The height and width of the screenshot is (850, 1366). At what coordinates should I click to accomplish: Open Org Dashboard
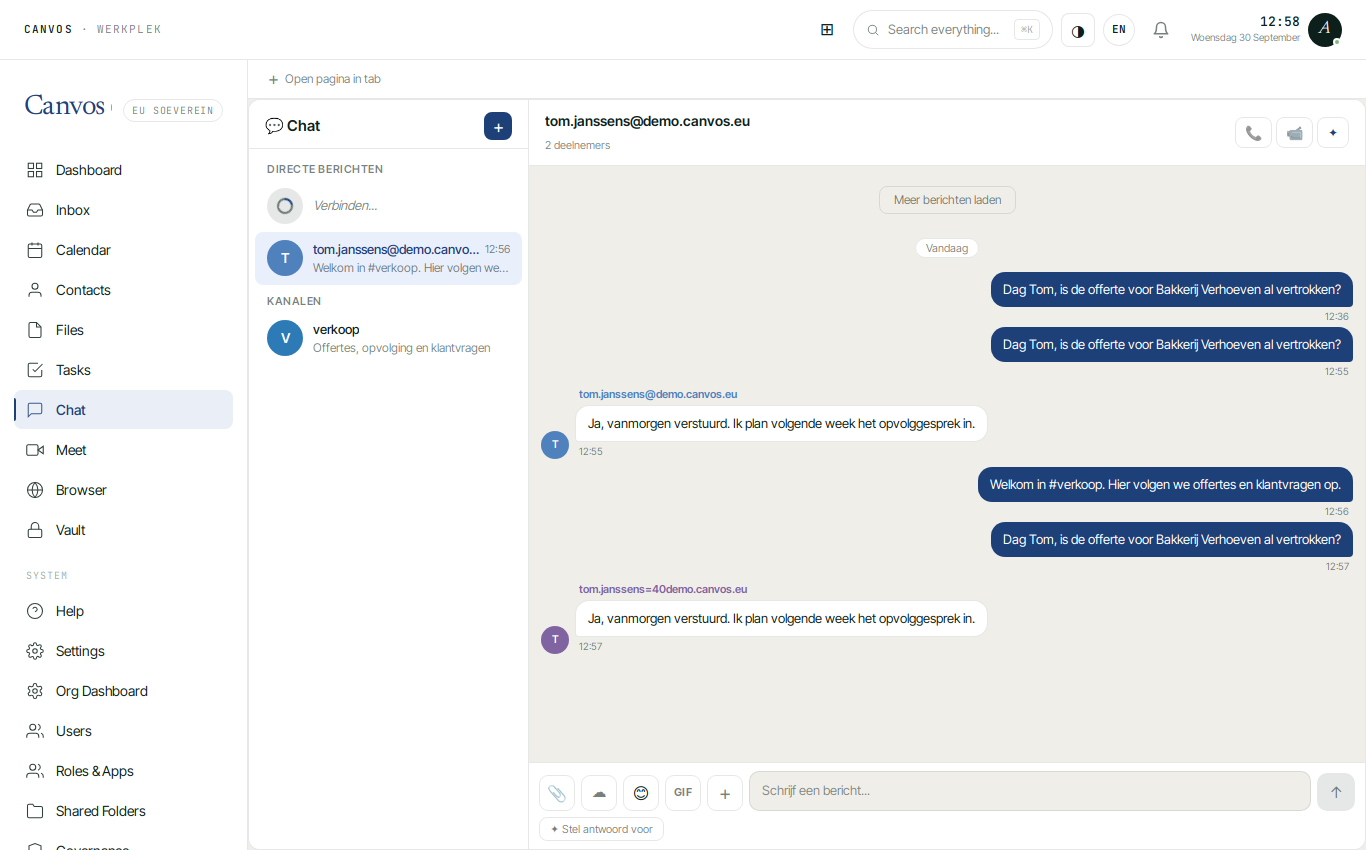(x=123, y=691)
